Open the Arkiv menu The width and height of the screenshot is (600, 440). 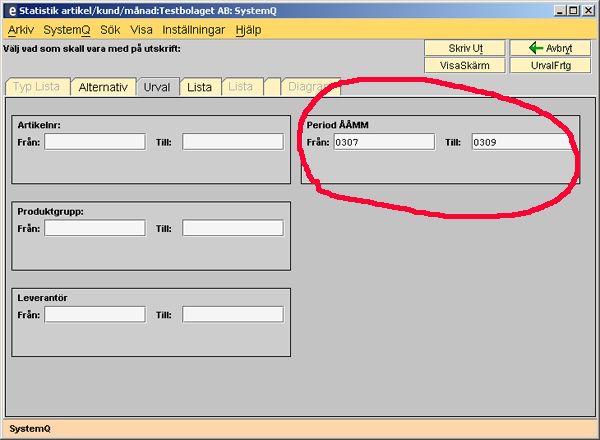(x=20, y=30)
